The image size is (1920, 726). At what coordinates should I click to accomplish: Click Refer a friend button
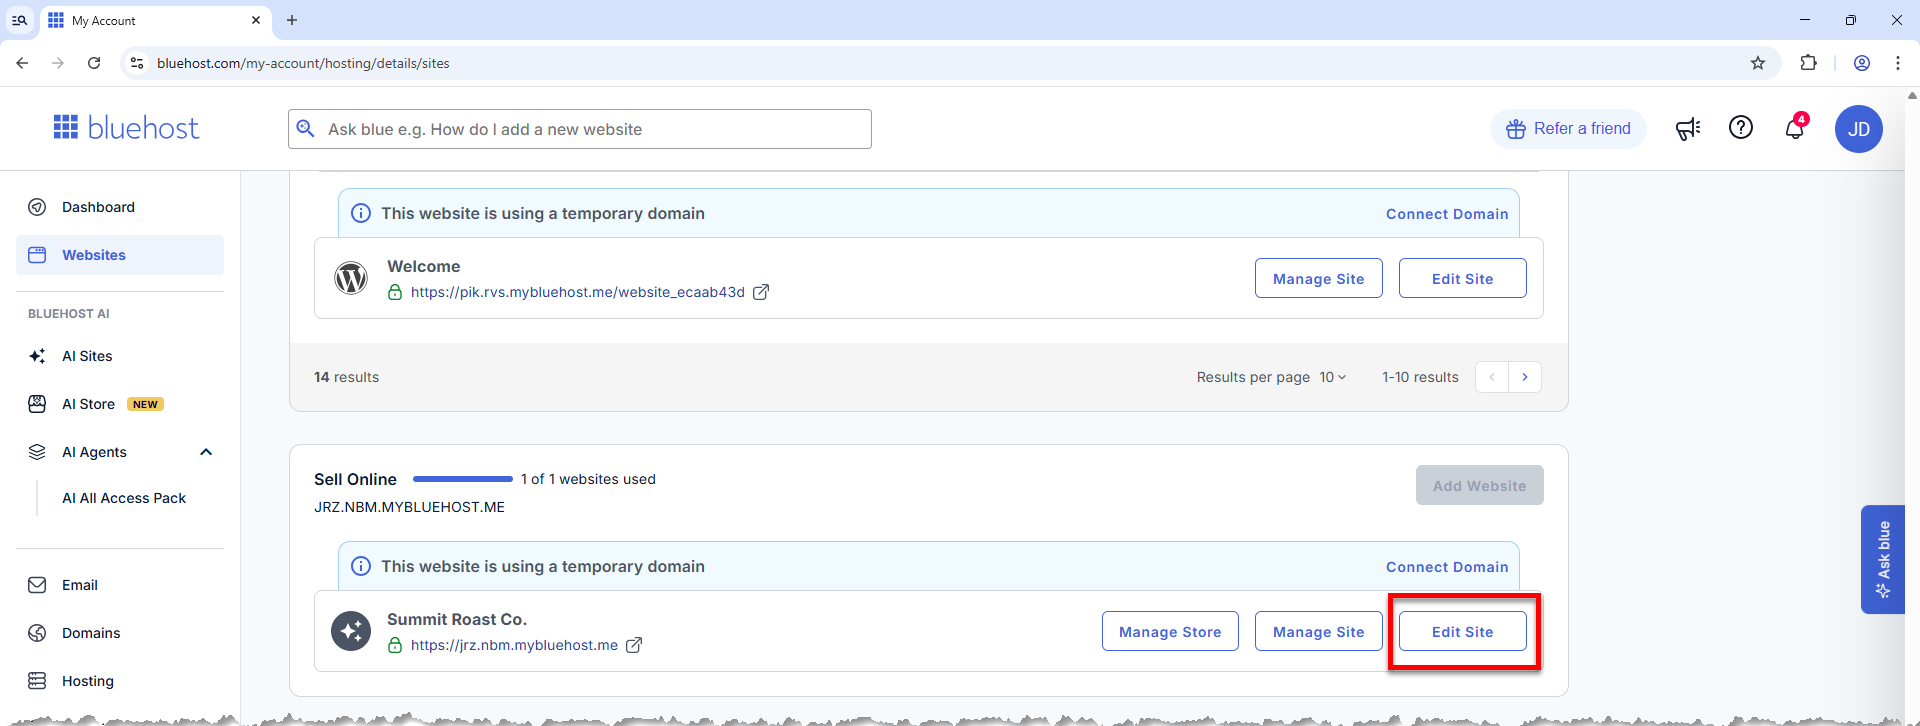coord(1568,129)
